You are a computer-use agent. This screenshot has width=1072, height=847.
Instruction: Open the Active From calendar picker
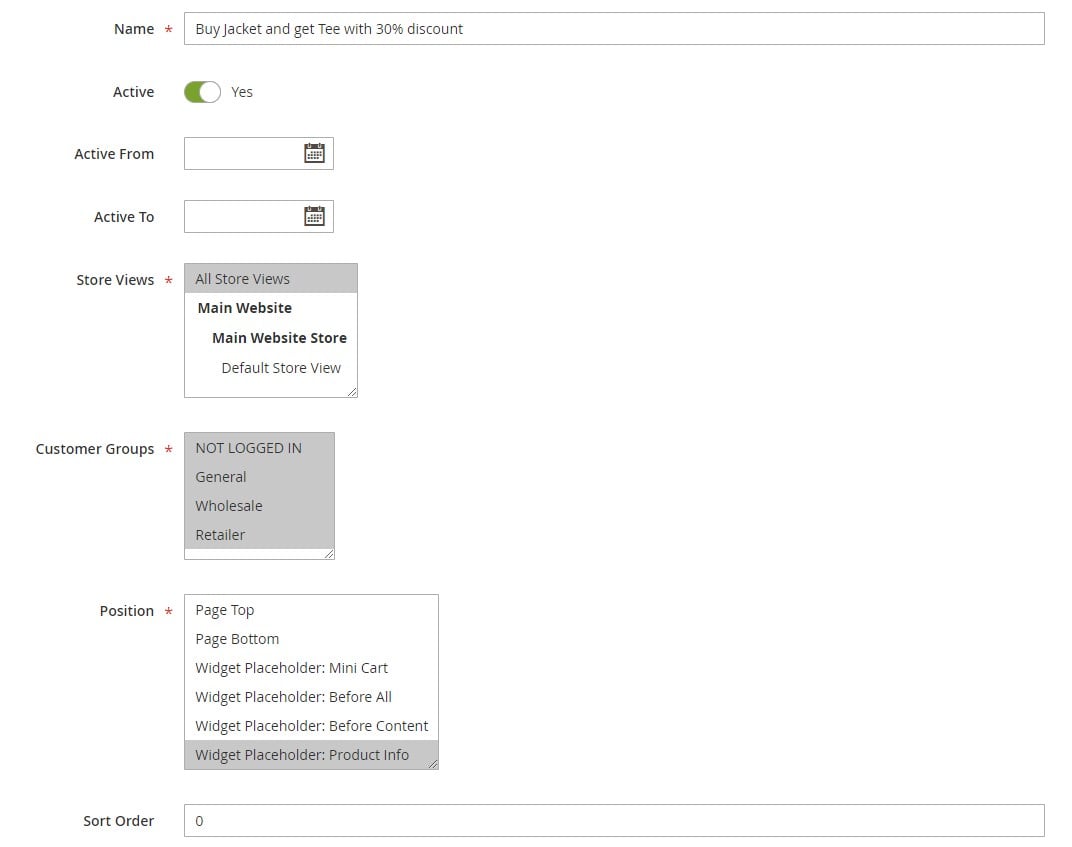point(314,153)
